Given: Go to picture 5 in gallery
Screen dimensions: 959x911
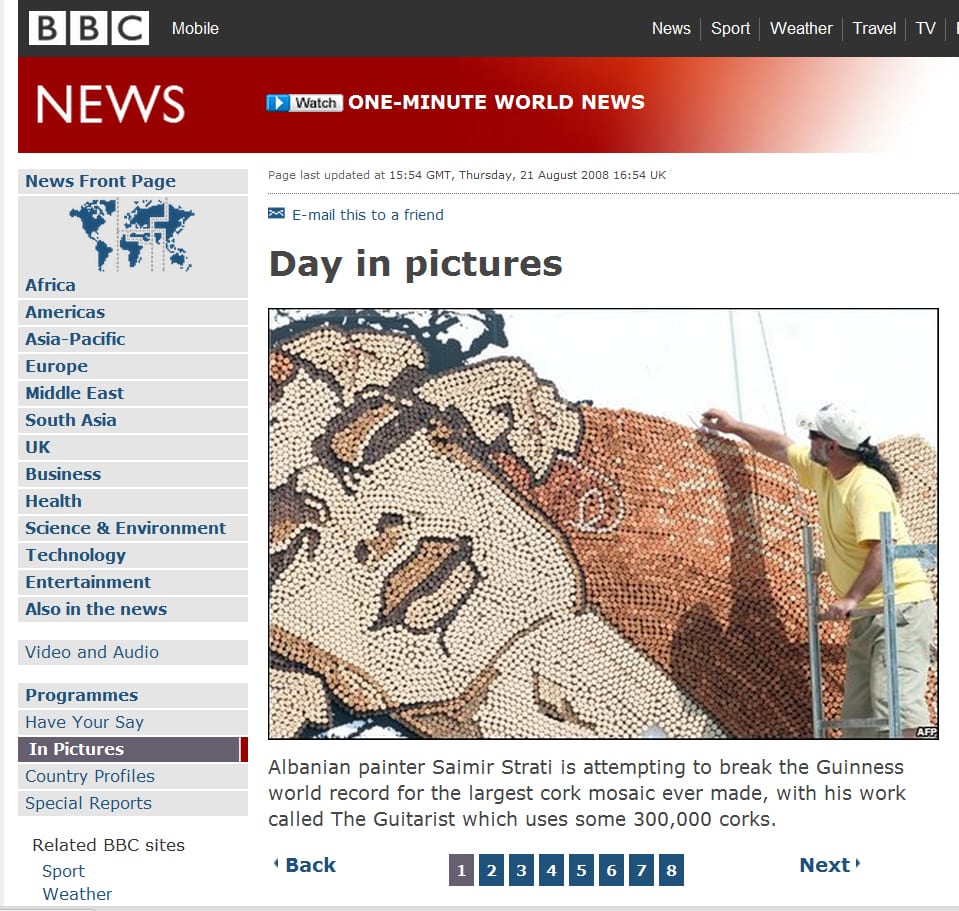Looking at the screenshot, I should [581, 870].
